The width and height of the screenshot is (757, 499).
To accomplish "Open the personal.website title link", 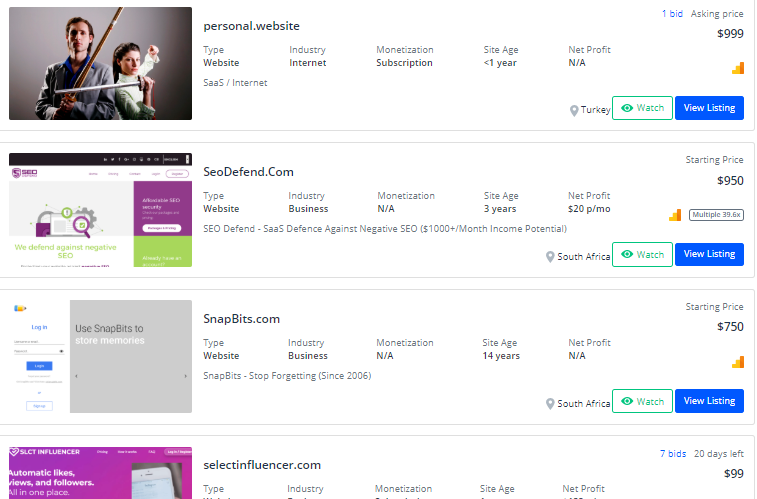I will [x=252, y=26].
